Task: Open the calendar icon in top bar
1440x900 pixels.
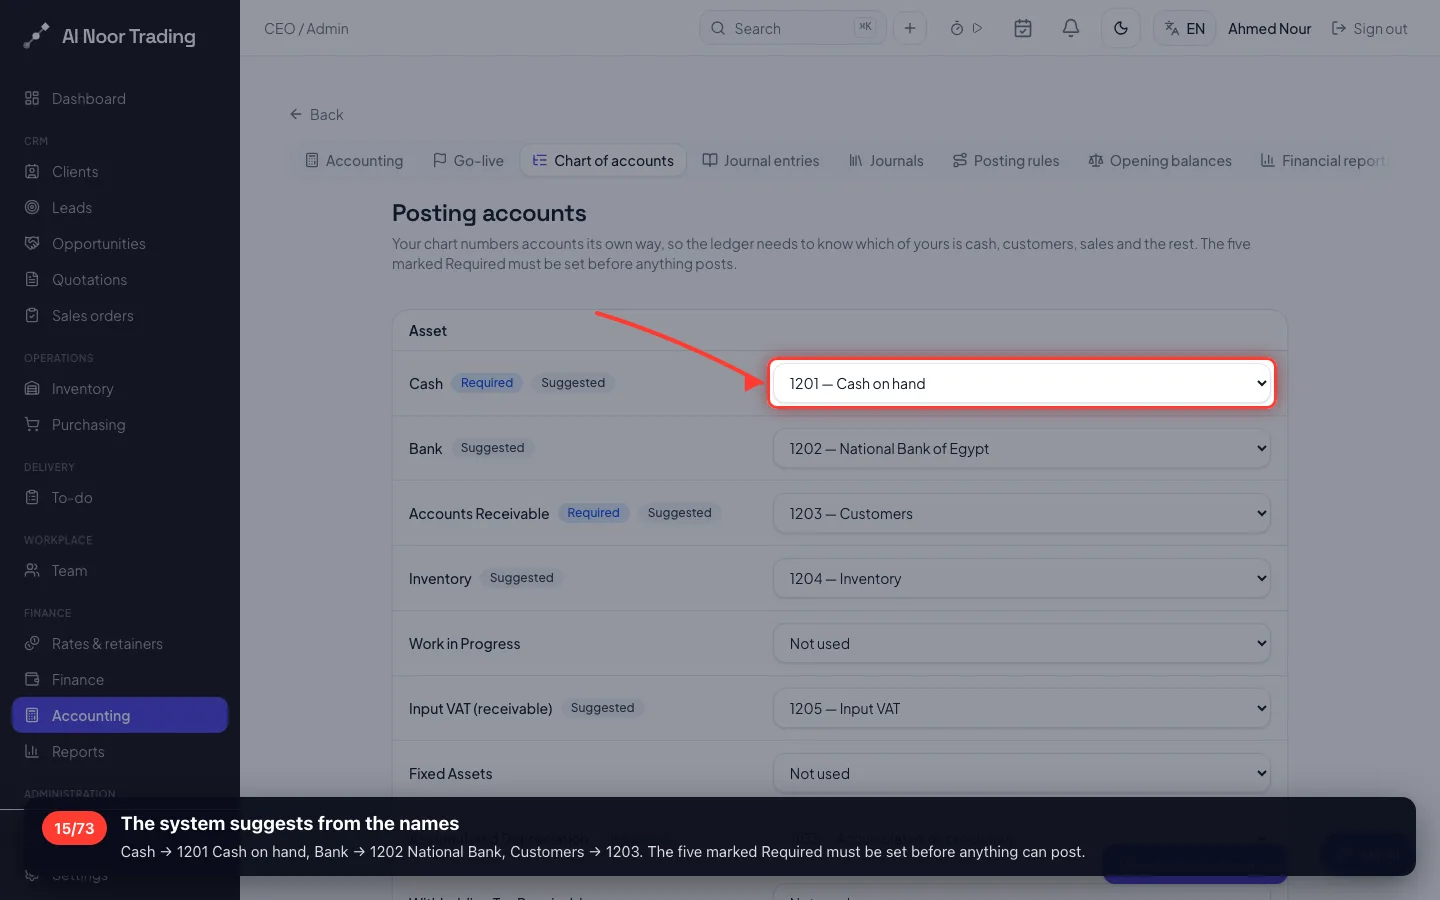Action: click(x=1023, y=28)
